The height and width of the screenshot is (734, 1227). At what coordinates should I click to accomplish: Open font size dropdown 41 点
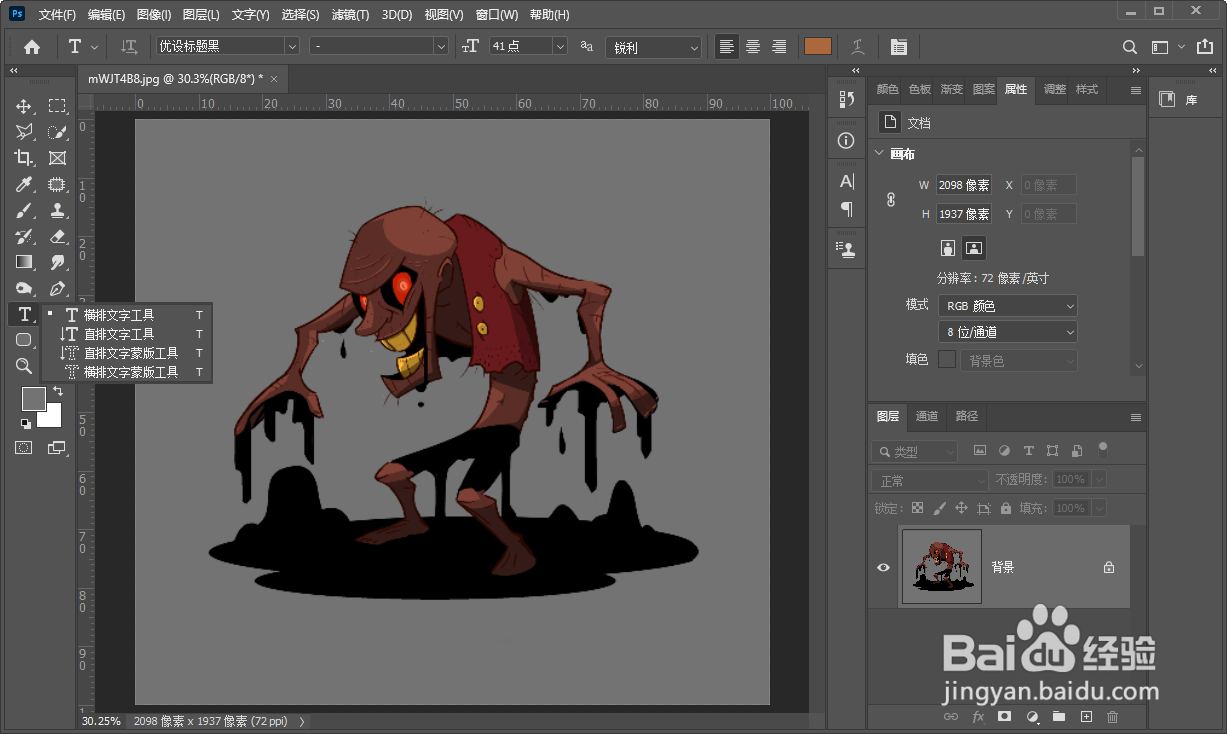coord(528,46)
